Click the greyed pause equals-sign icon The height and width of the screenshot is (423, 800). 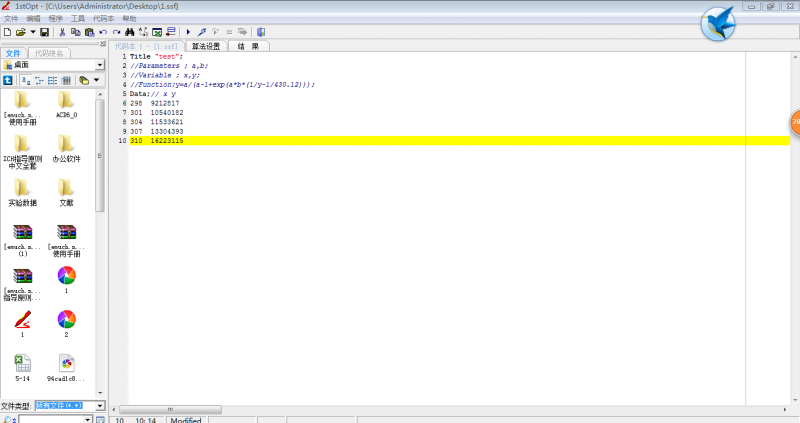229,32
